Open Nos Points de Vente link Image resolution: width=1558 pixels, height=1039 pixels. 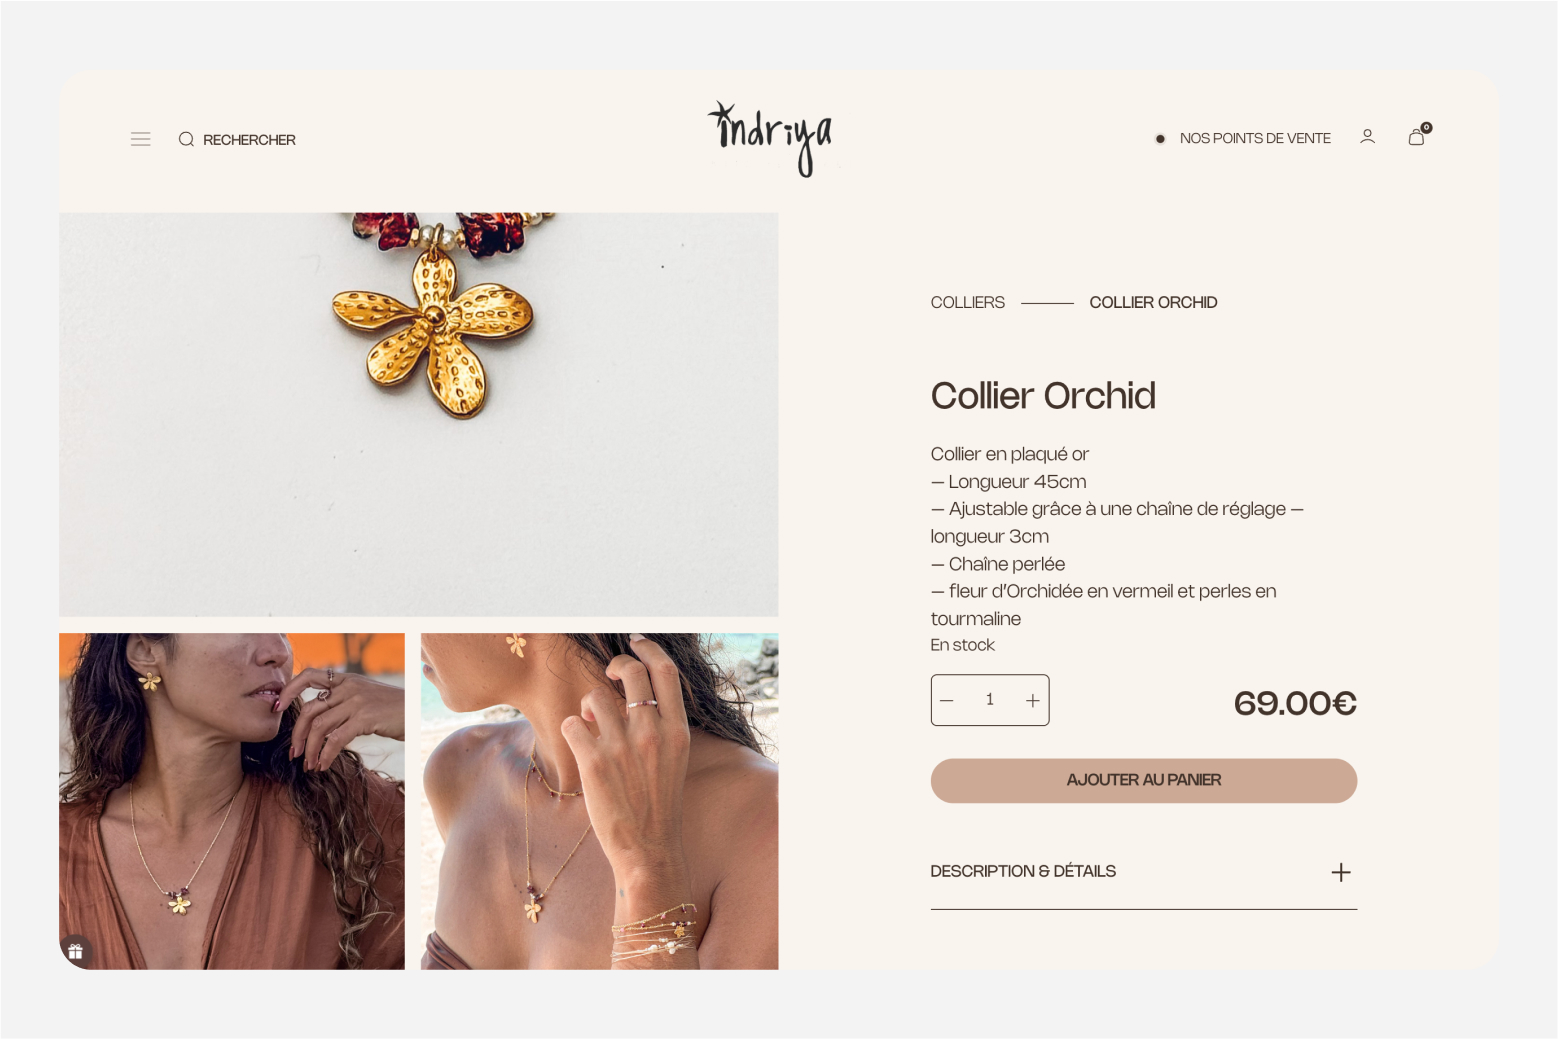tap(1255, 138)
